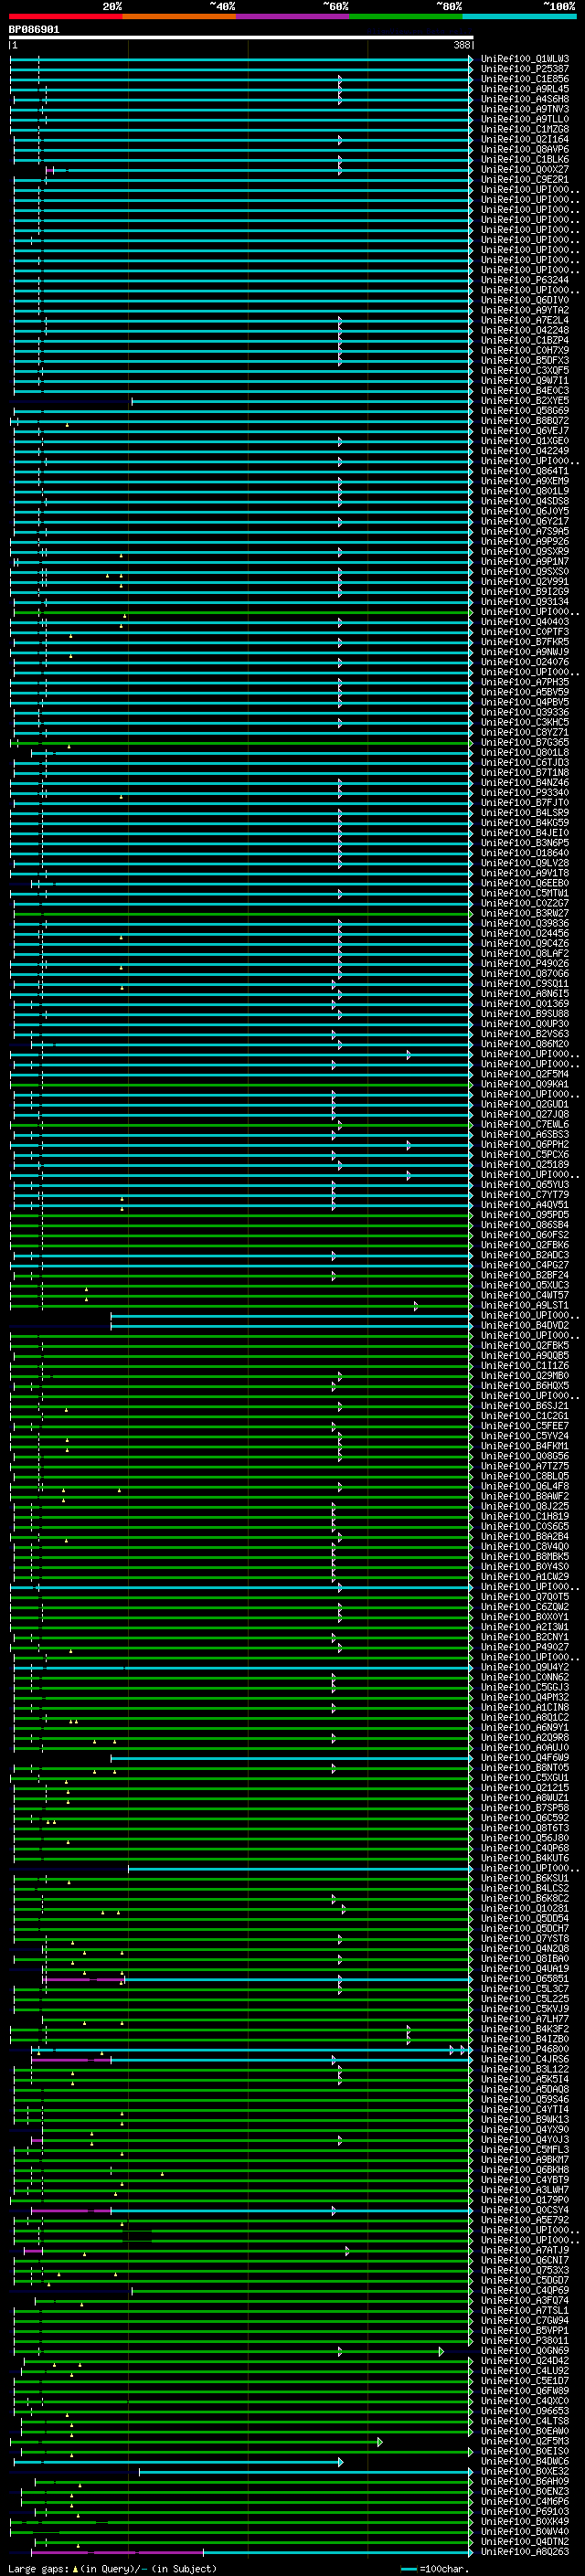Screen dimensions: 585x2576
Task: Click the orange ~40% identity color segment
Action: pyautogui.click(x=180, y=16)
